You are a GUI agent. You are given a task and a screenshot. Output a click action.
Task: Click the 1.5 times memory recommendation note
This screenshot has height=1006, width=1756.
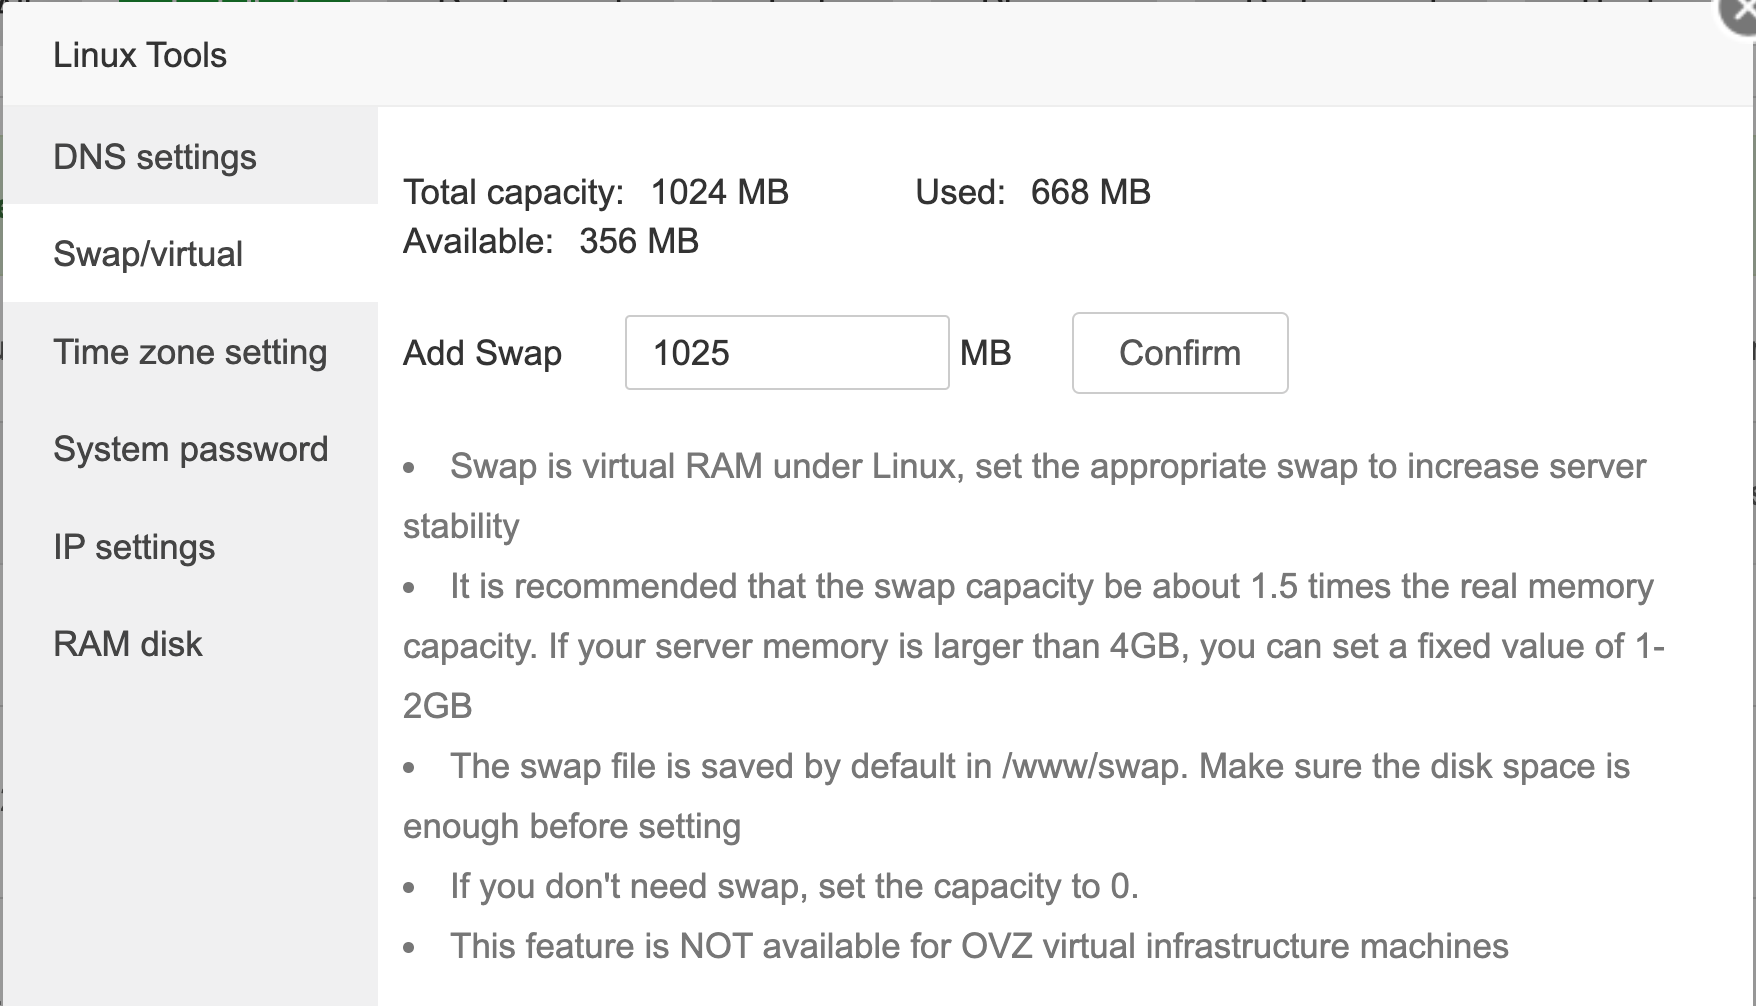1050,587
